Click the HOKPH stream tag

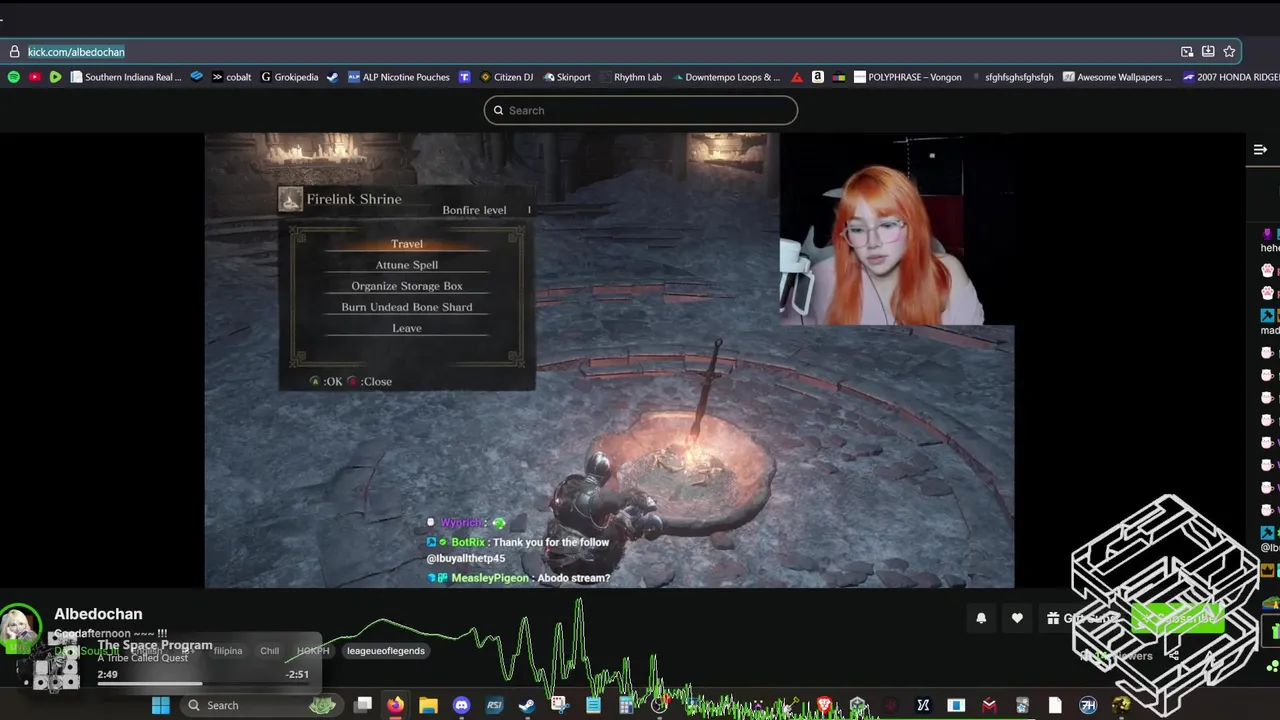[313, 651]
